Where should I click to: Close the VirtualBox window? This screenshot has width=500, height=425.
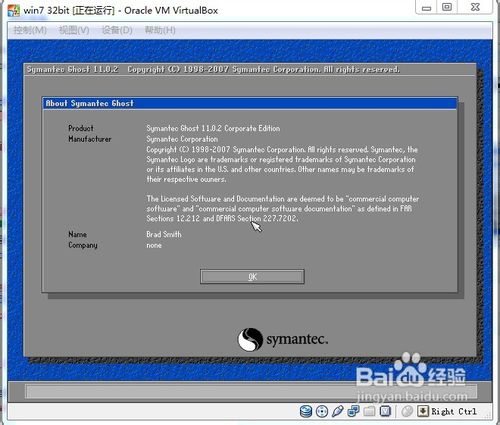[x=475, y=7]
